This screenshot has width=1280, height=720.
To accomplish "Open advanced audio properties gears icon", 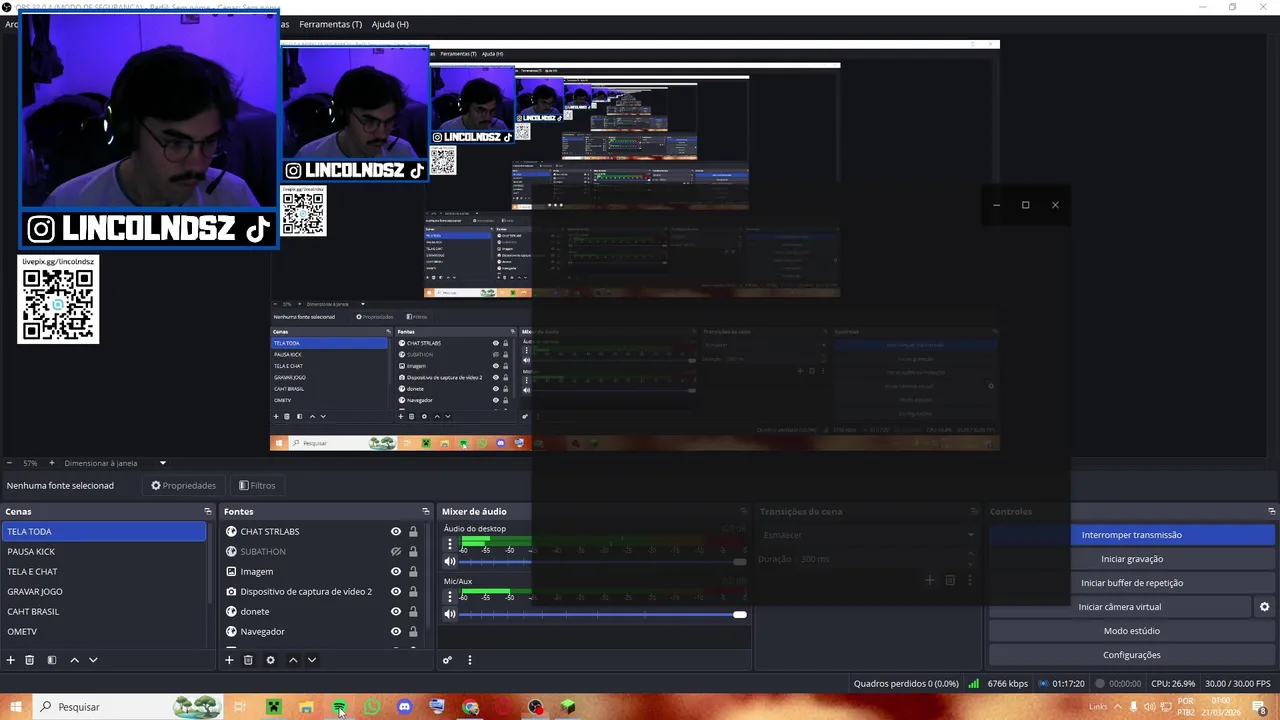I will (x=447, y=660).
